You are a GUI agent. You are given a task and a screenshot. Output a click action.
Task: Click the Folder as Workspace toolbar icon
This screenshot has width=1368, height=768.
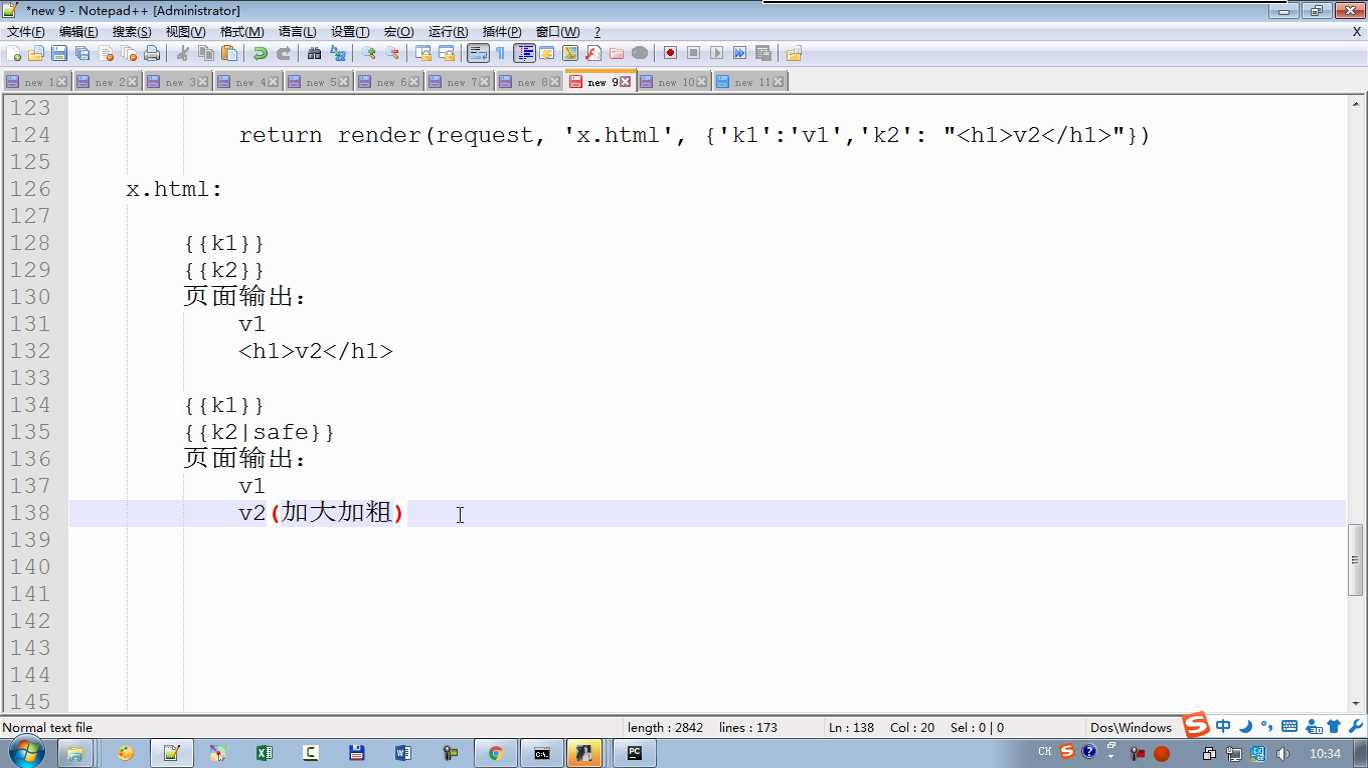click(x=616, y=53)
